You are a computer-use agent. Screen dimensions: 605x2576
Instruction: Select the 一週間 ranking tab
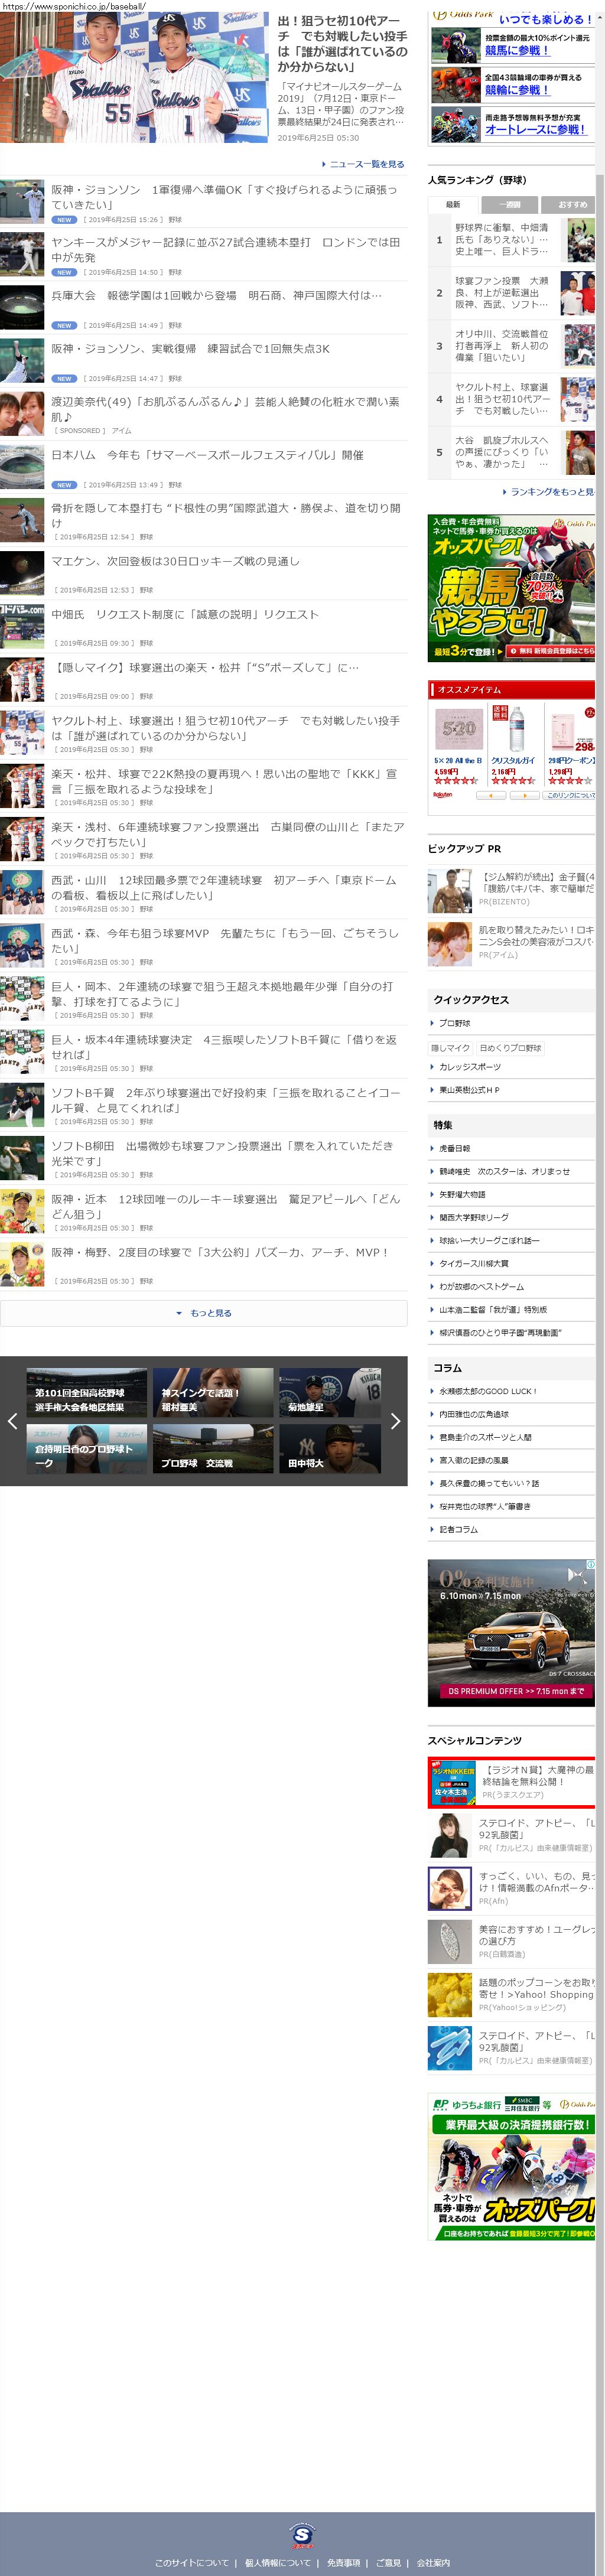pyautogui.click(x=510, y=204)
